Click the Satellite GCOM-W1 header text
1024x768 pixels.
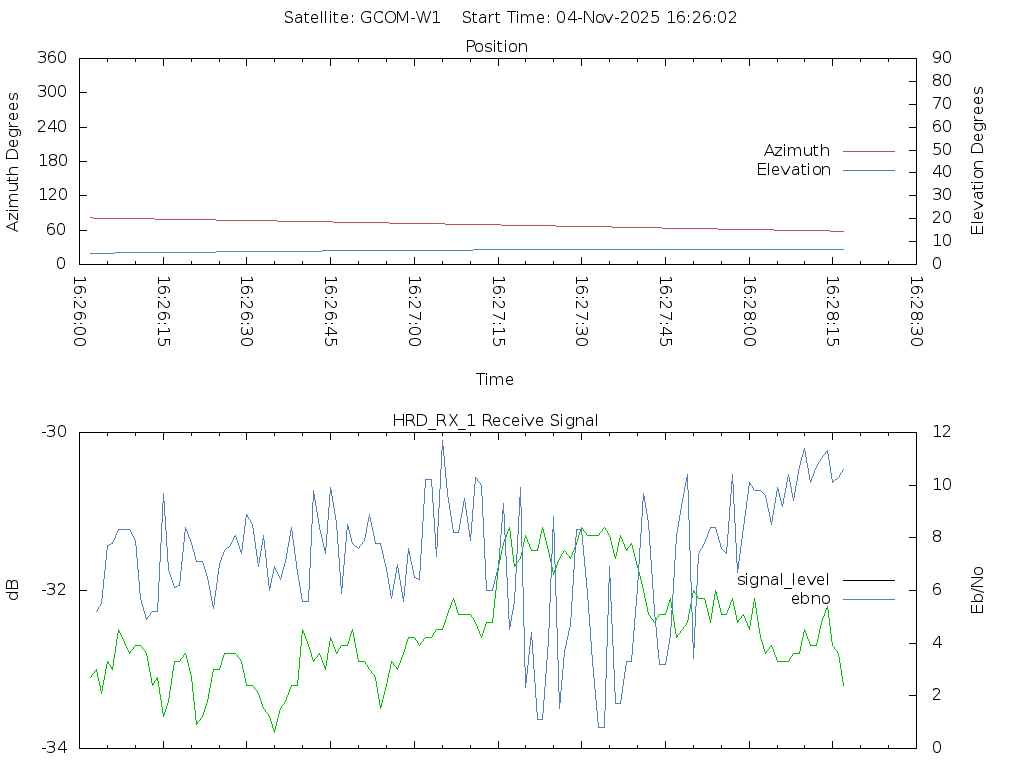coord(362,17)
